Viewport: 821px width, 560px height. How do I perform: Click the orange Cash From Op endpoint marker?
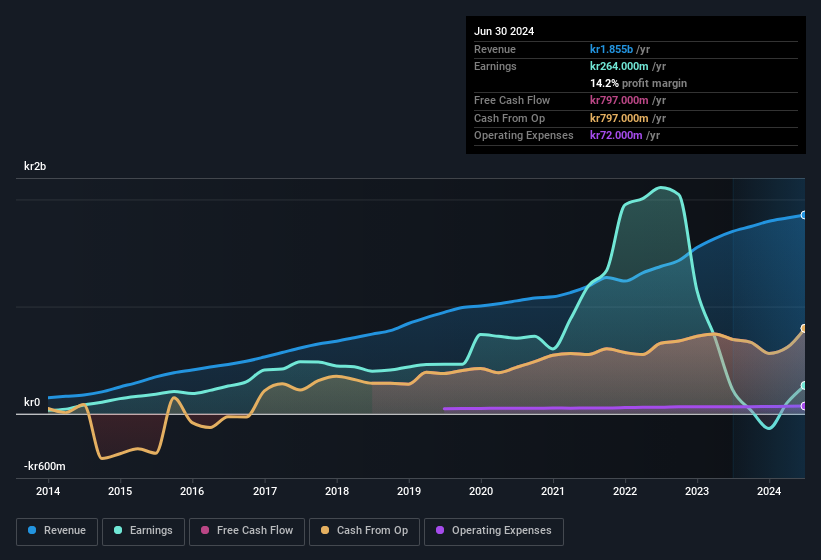click(x=804, y=329)
